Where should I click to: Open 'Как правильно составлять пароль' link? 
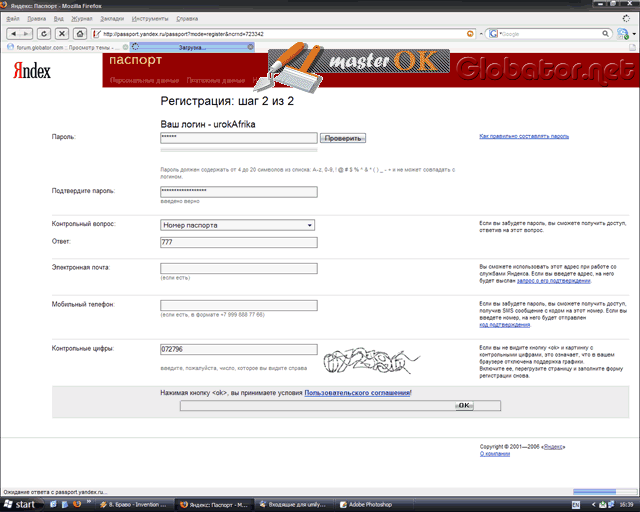pyautogui.click(x=524, y=136)
